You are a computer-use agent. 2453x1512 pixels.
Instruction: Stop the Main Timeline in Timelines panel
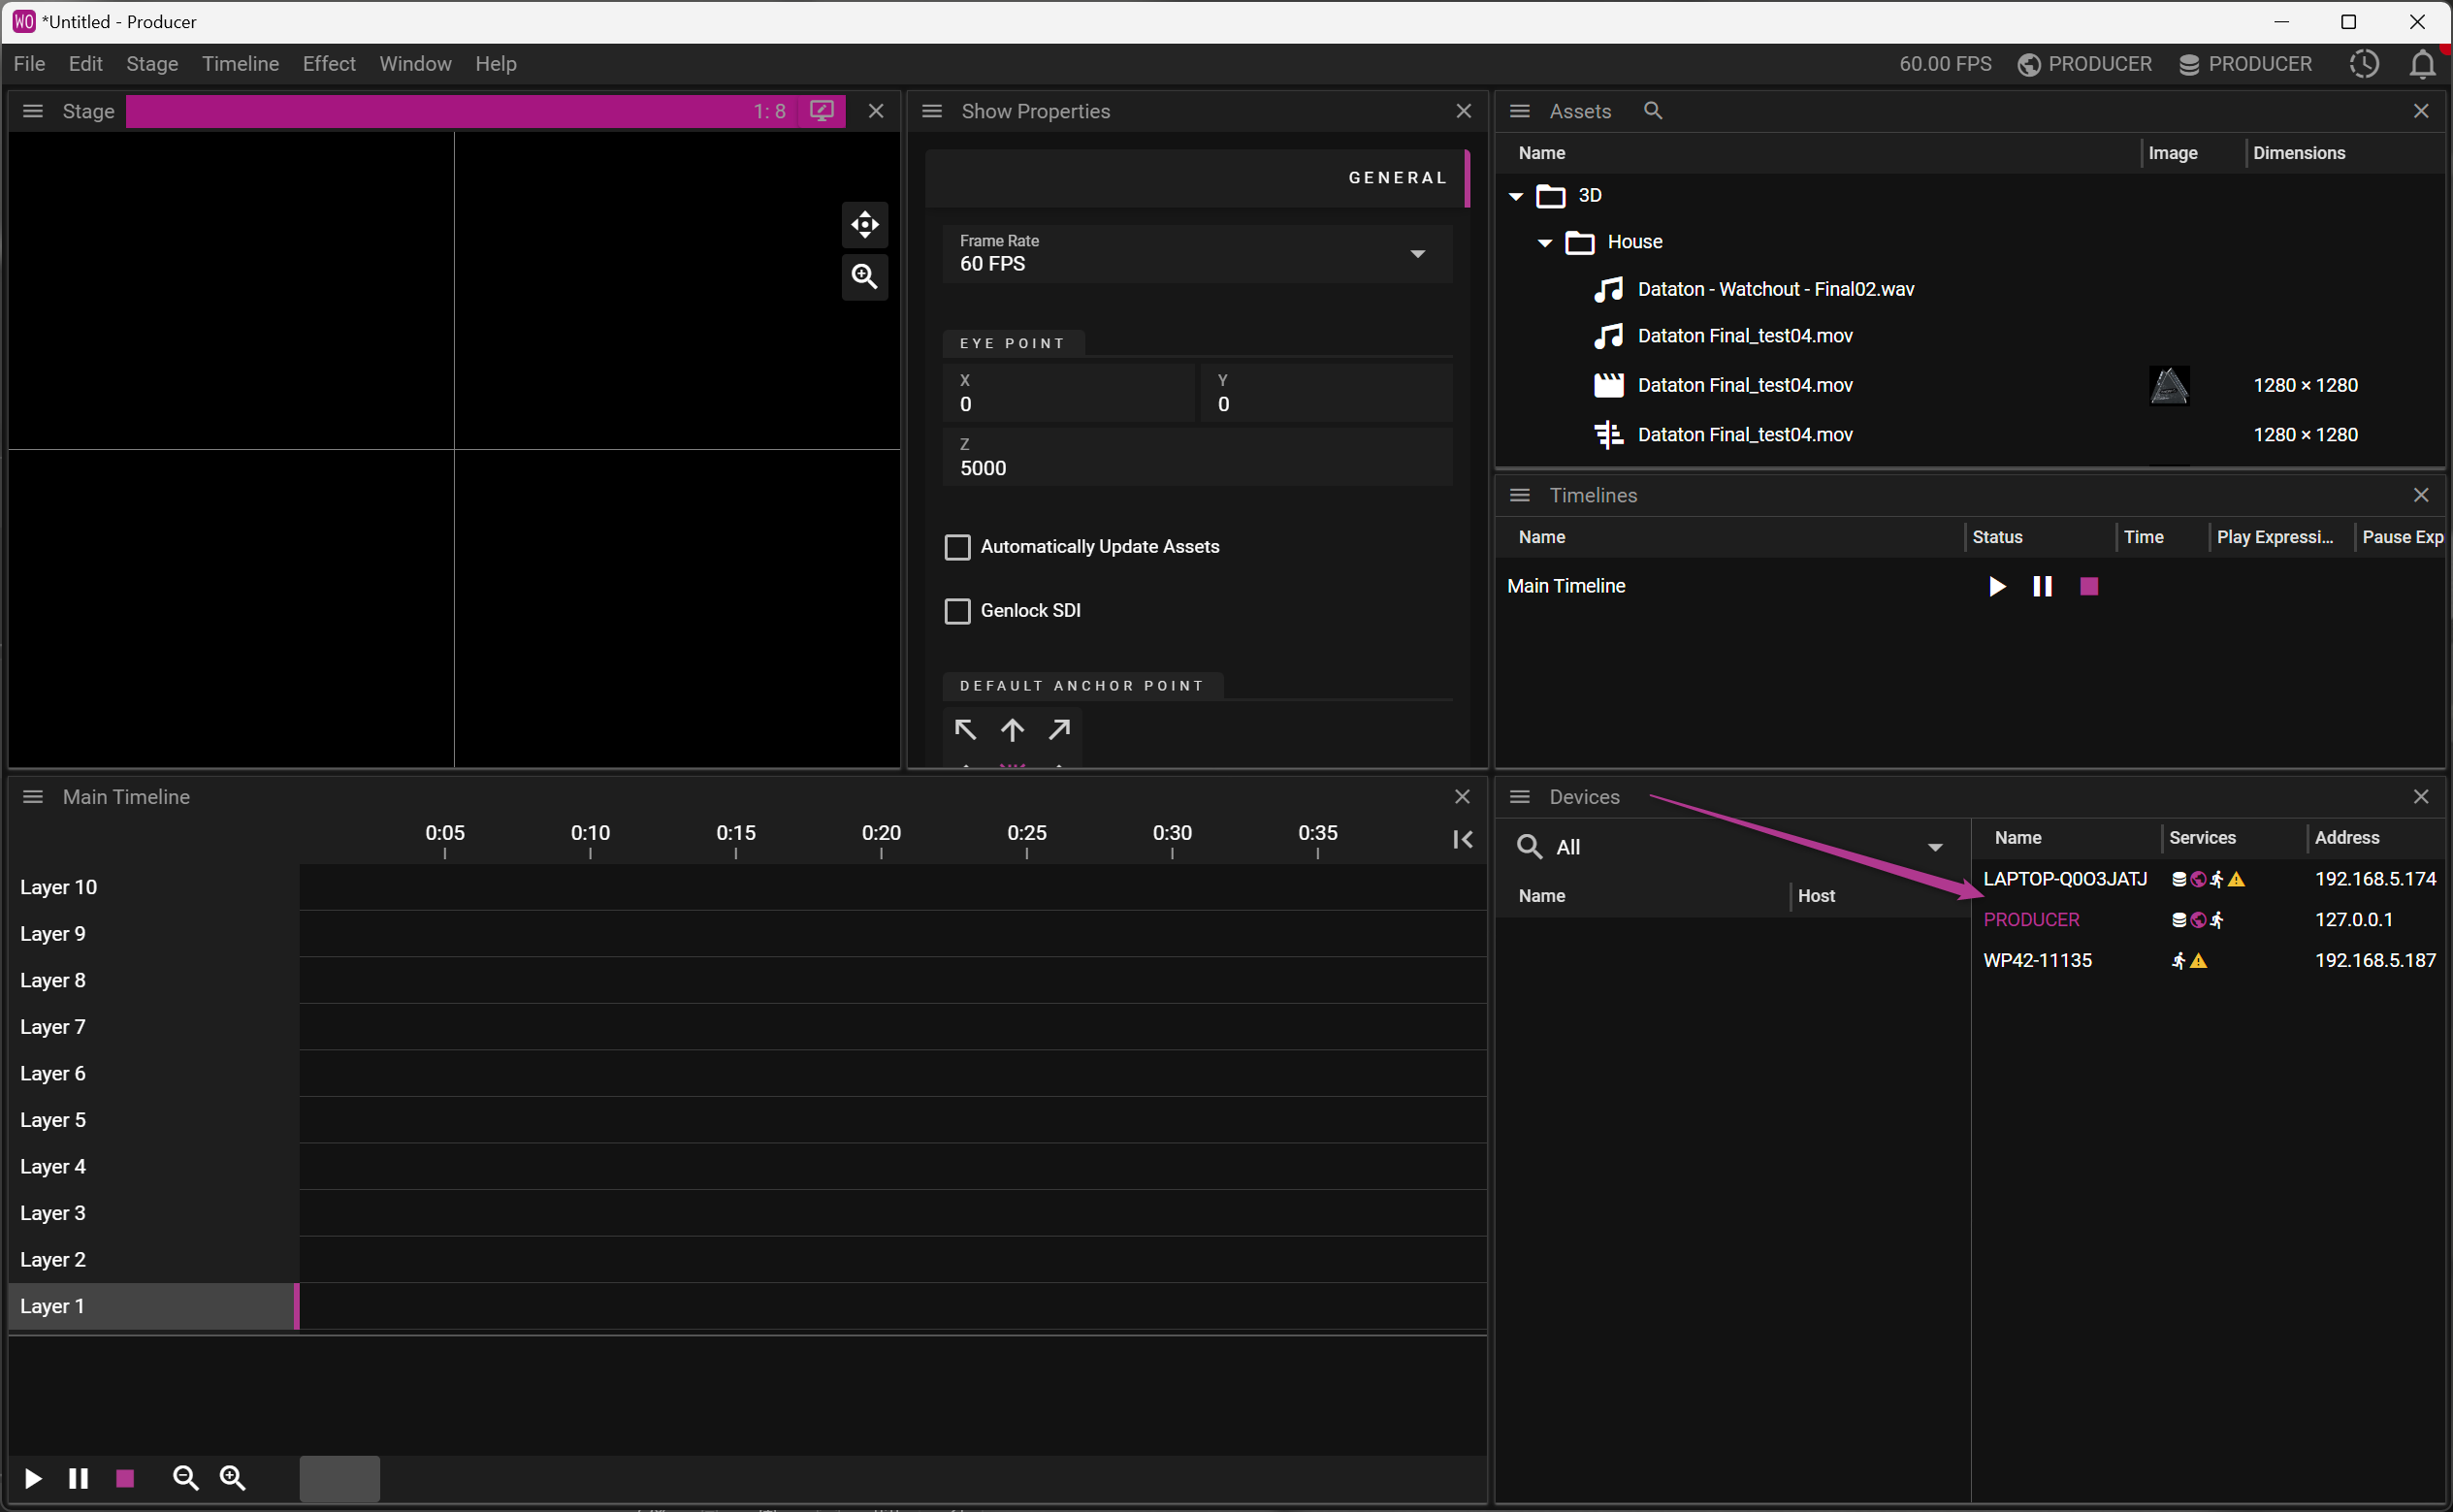(2089, 587)
